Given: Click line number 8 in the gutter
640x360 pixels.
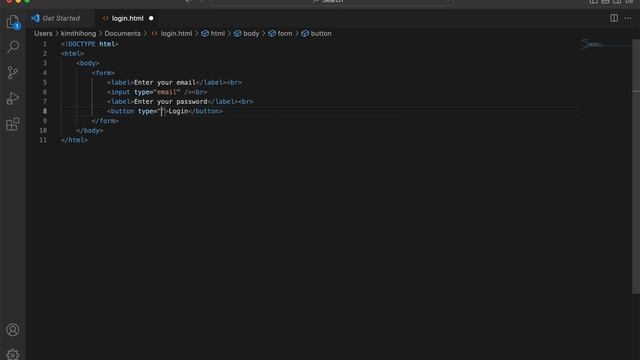Looking at the screenshot, I should (45, 111).
